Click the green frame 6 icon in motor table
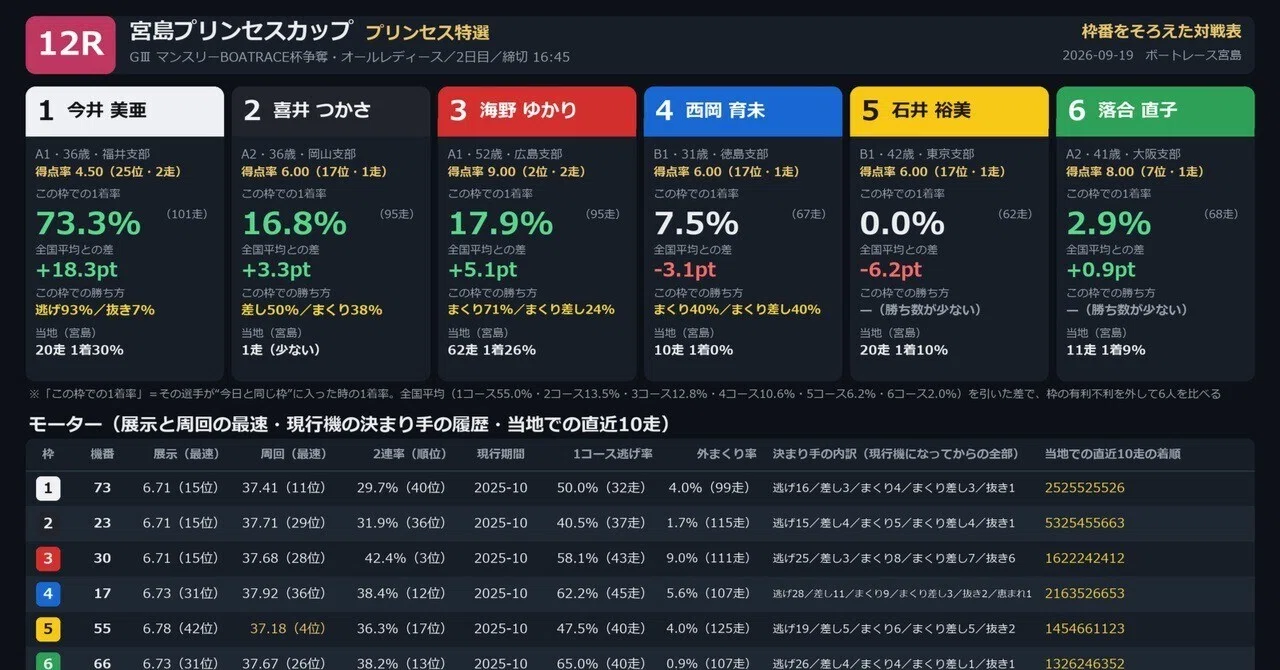This screenshot has width=1280, height=670. pos(48,662)
